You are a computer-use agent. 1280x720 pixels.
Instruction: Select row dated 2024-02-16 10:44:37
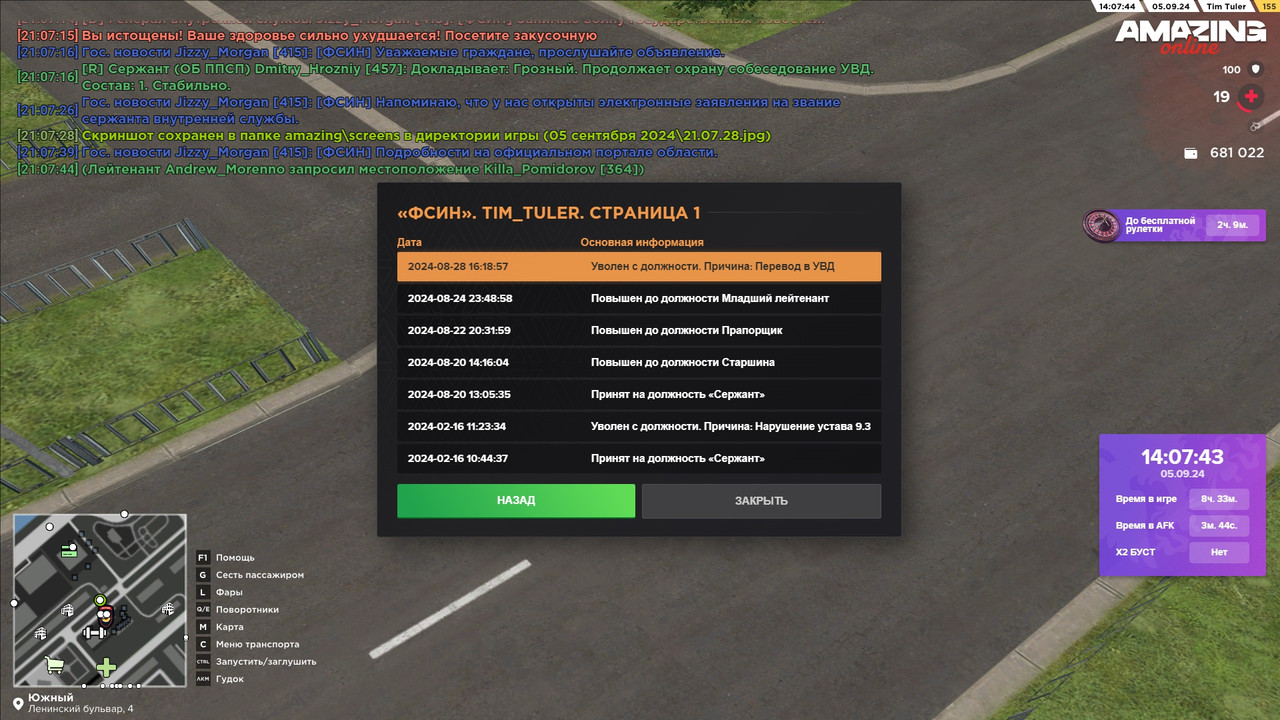[639, 458]
